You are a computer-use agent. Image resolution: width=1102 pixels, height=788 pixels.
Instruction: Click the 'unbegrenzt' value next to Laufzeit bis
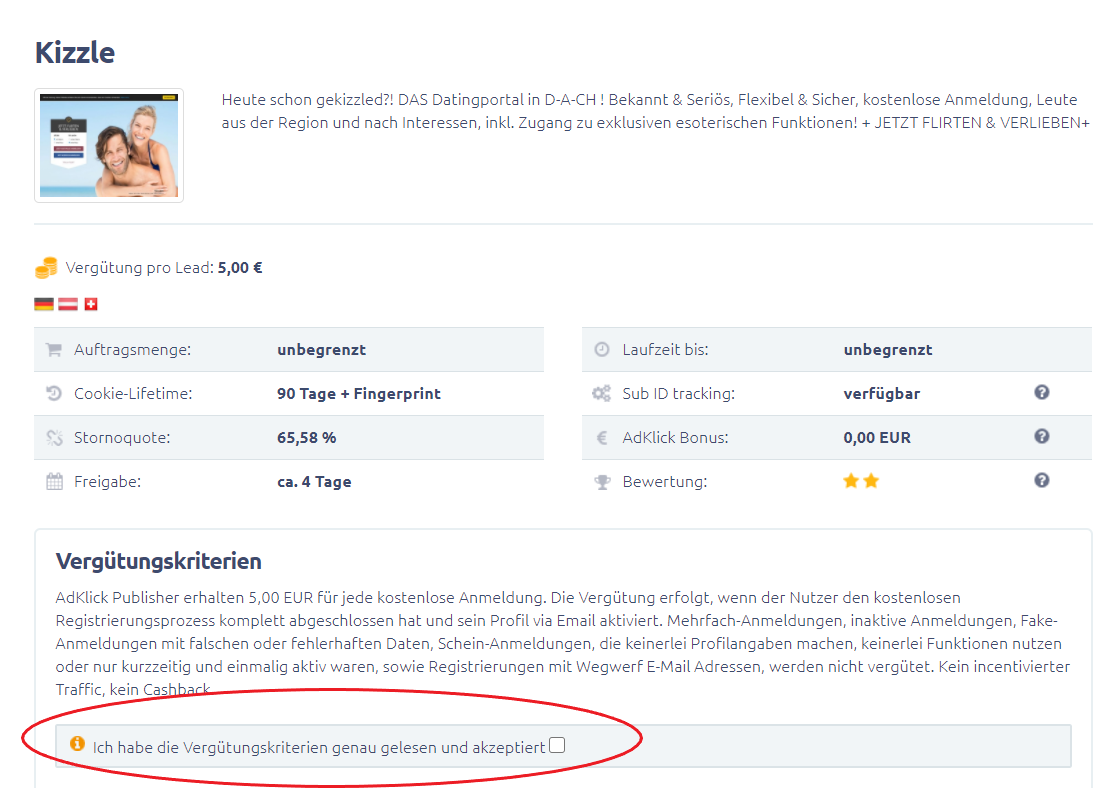[x=888, y=350]
